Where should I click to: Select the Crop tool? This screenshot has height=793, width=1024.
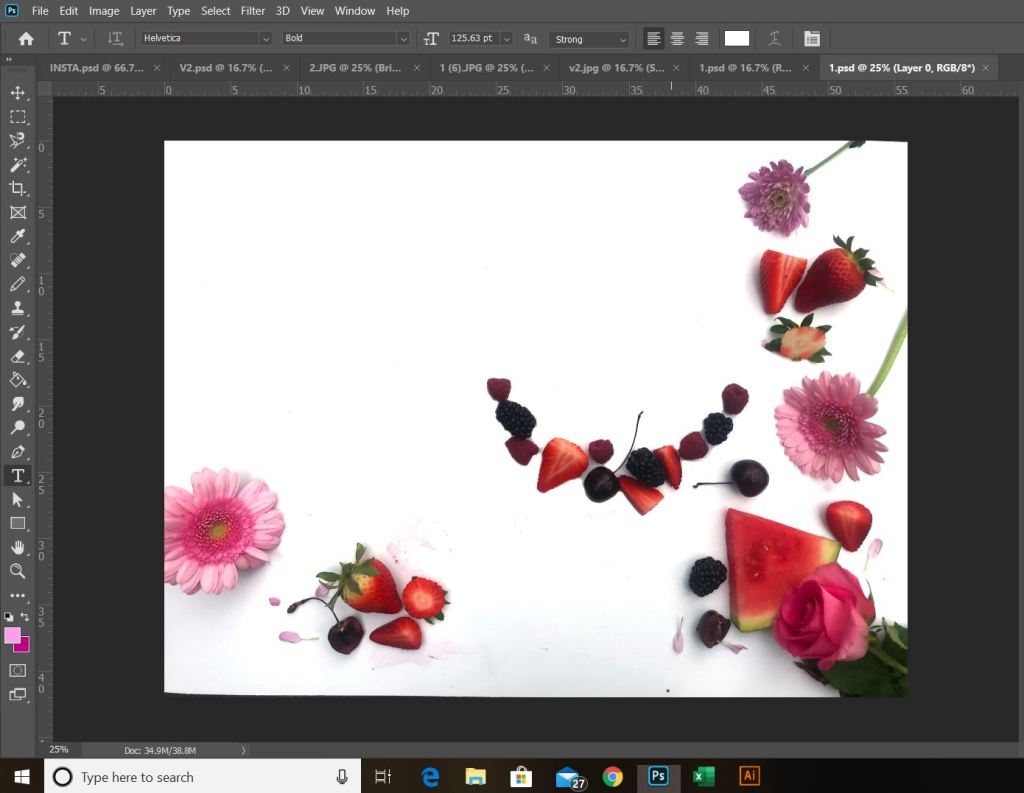click(17, 189)
